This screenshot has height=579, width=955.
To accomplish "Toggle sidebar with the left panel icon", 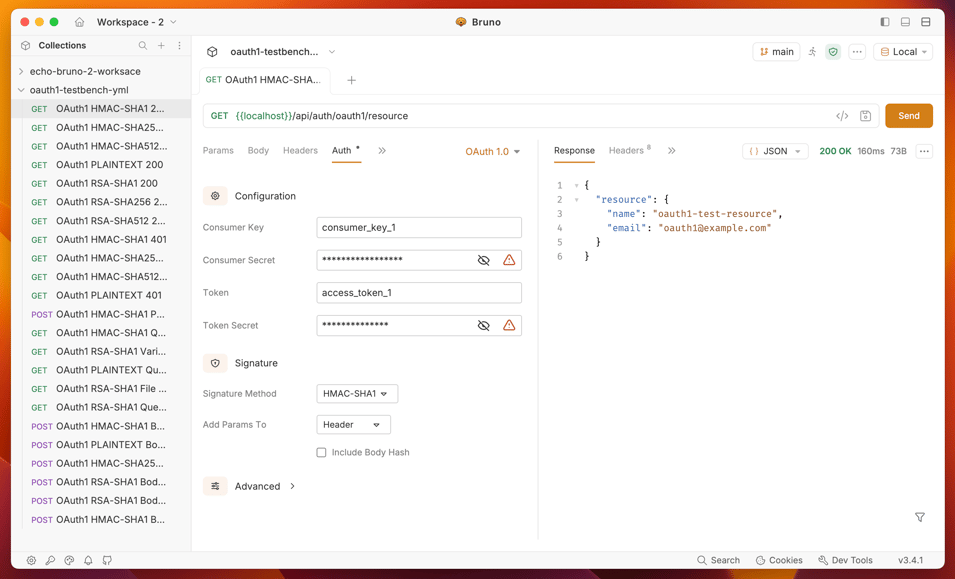I will (885, 22).
